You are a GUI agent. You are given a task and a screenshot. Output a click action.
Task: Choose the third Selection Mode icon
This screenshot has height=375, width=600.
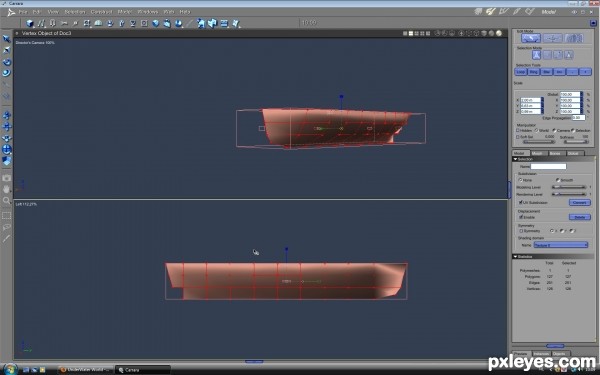[x=558, y=55]
